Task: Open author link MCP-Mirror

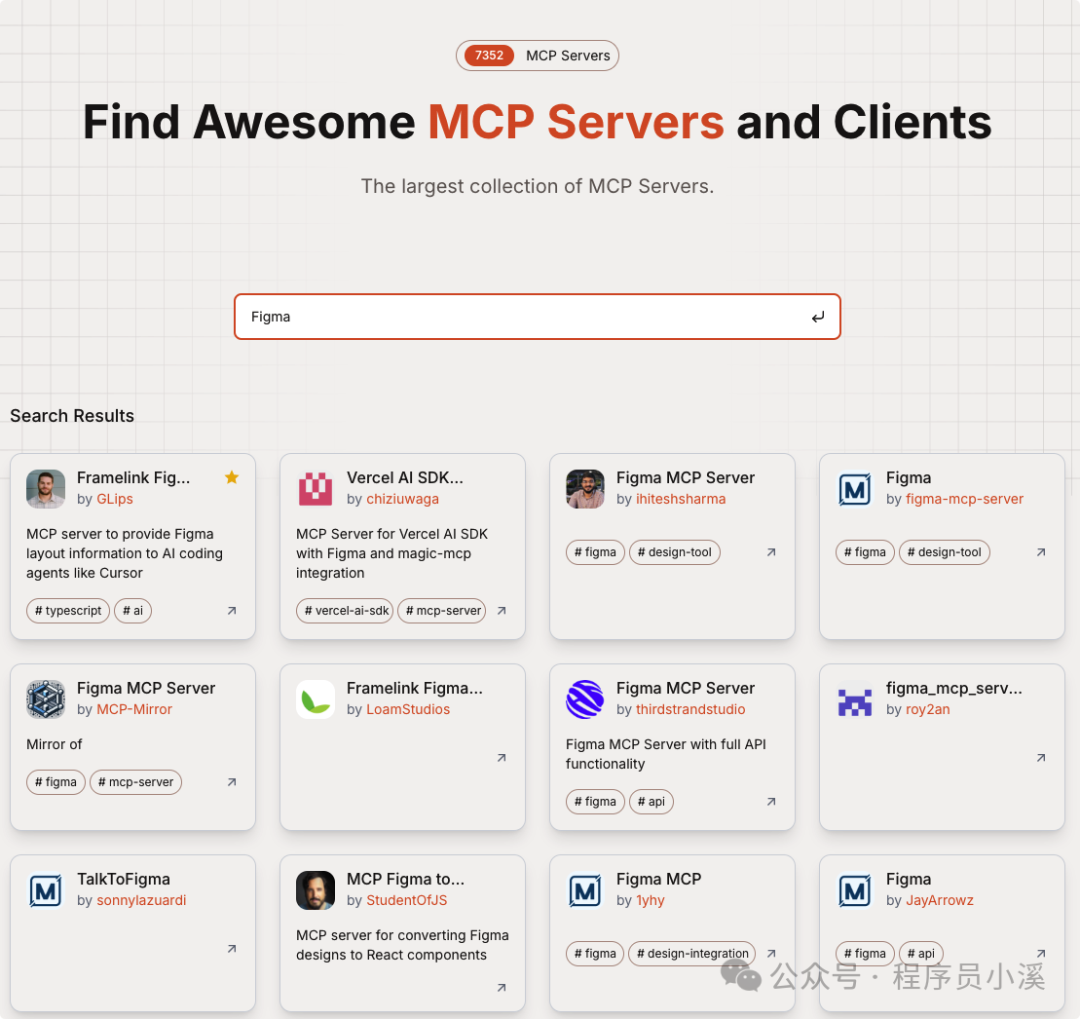Action: (x=134, y=709)
